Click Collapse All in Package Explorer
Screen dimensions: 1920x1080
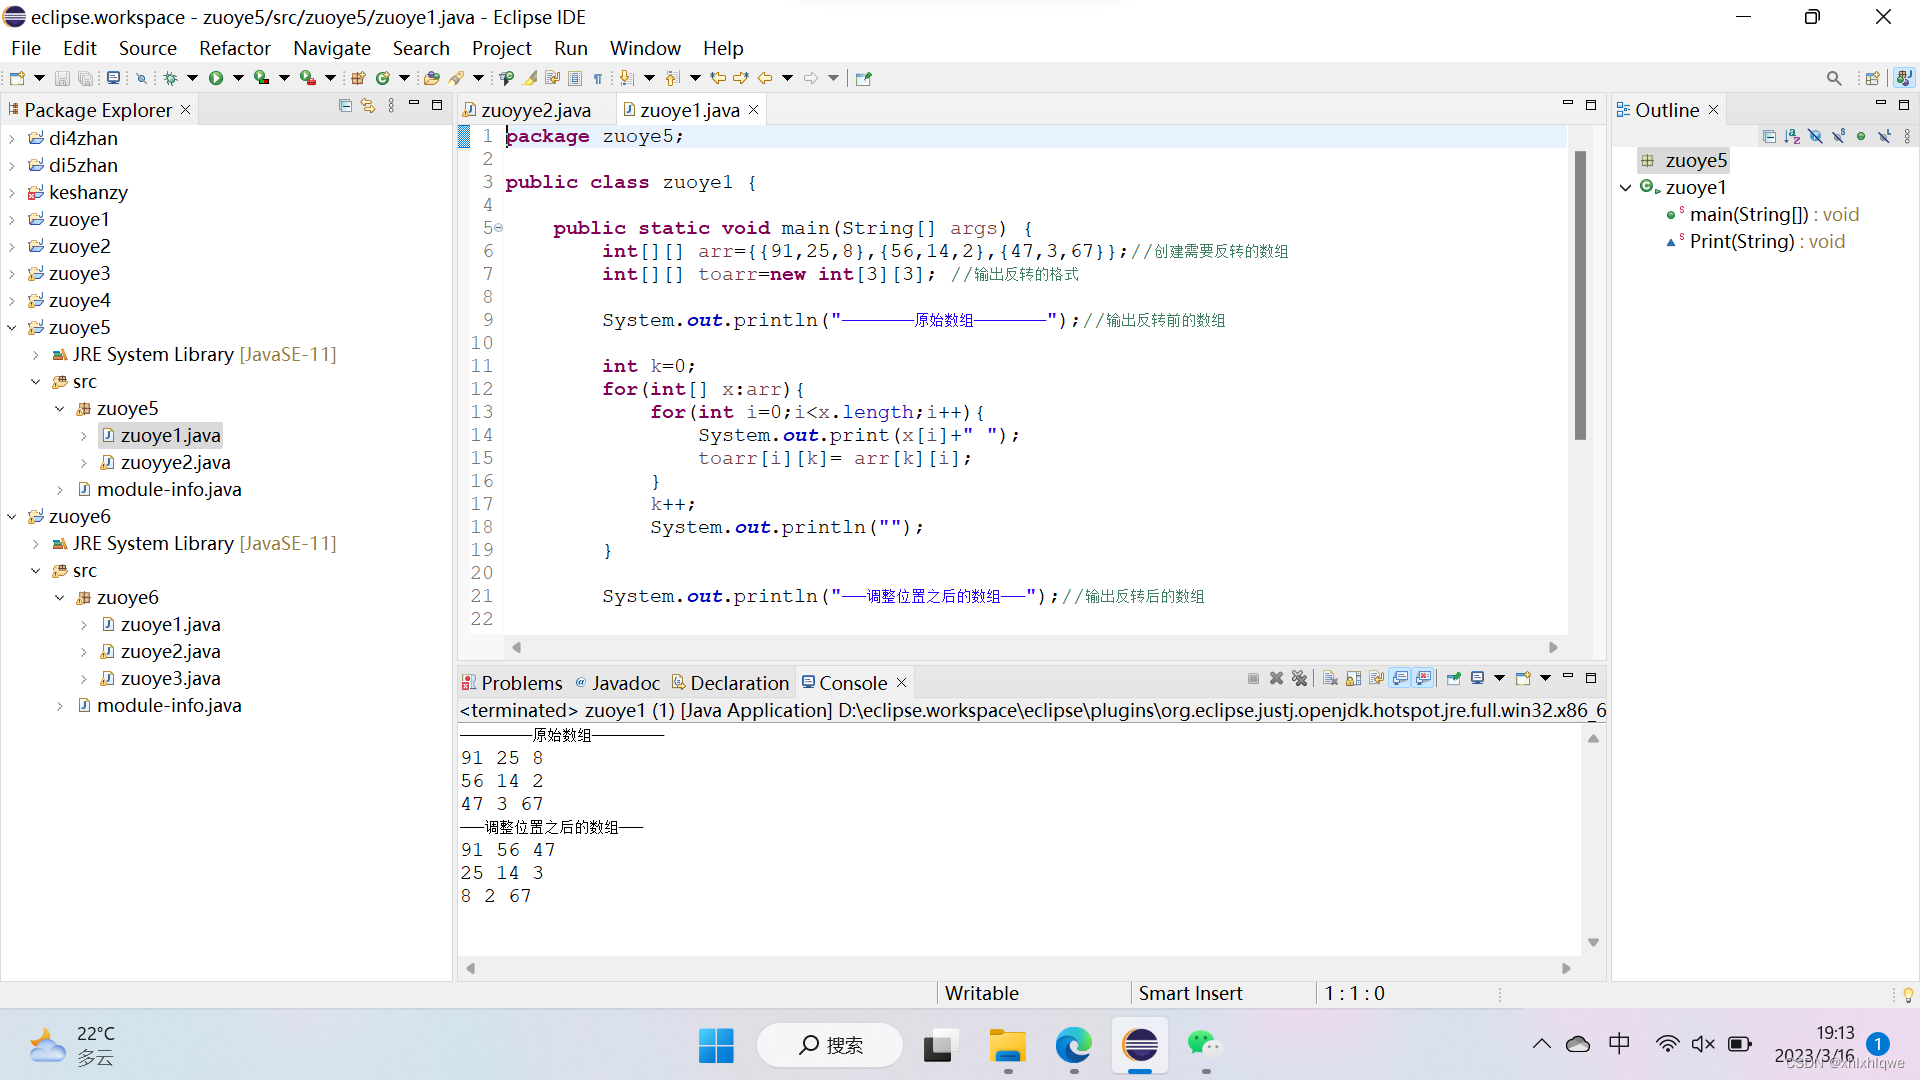345,106
